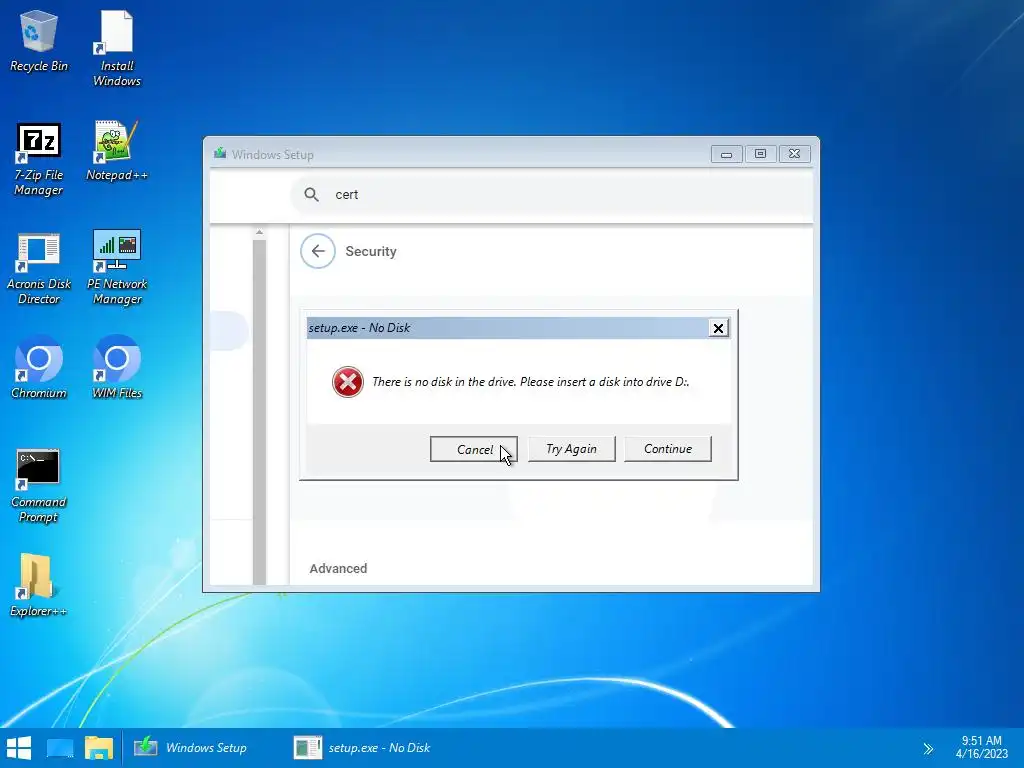This screenshot has width=1024, height=768.
Task: Click the Windows Setup title bar icon
Action: [x=220, y=154]
